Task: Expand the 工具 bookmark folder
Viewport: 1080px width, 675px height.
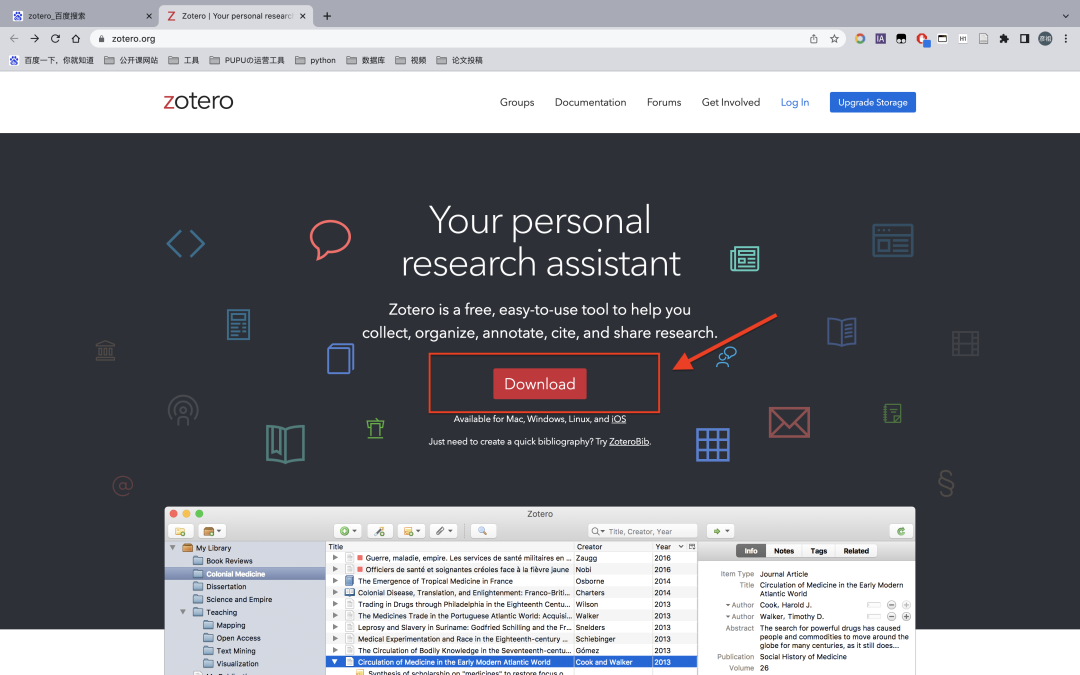Action: pos(184,60)
